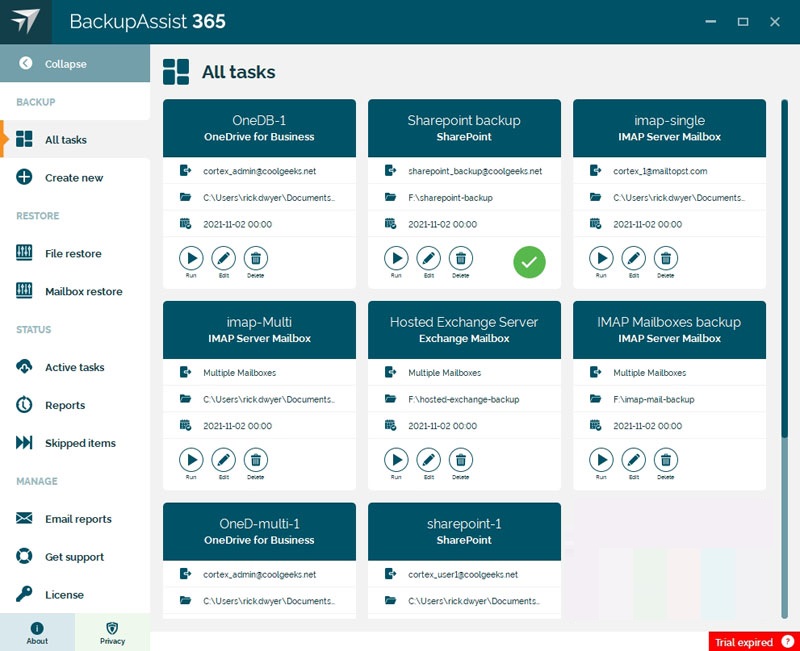The image size is (800, 651).
Task: Run the OneDB-1 backup task
Action: point(191,259)
